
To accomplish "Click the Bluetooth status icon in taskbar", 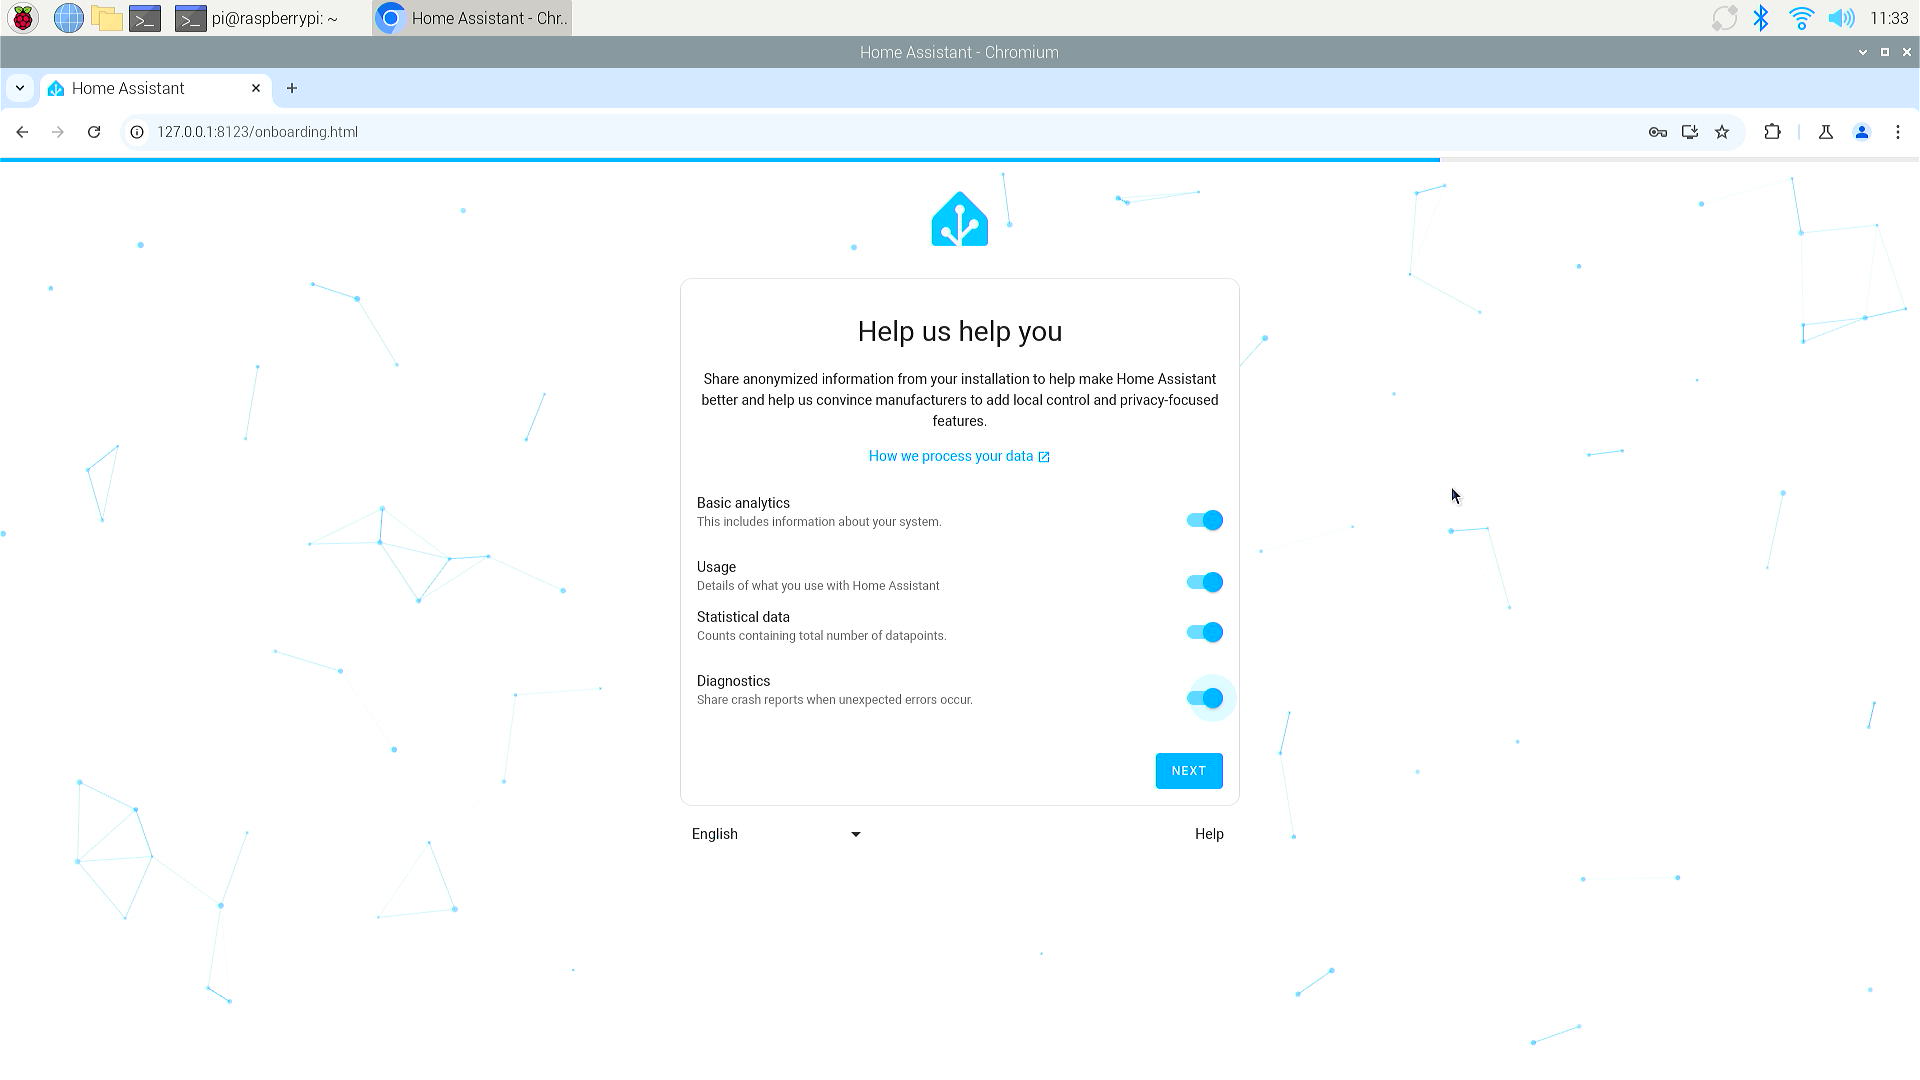I will point(1762,17).
